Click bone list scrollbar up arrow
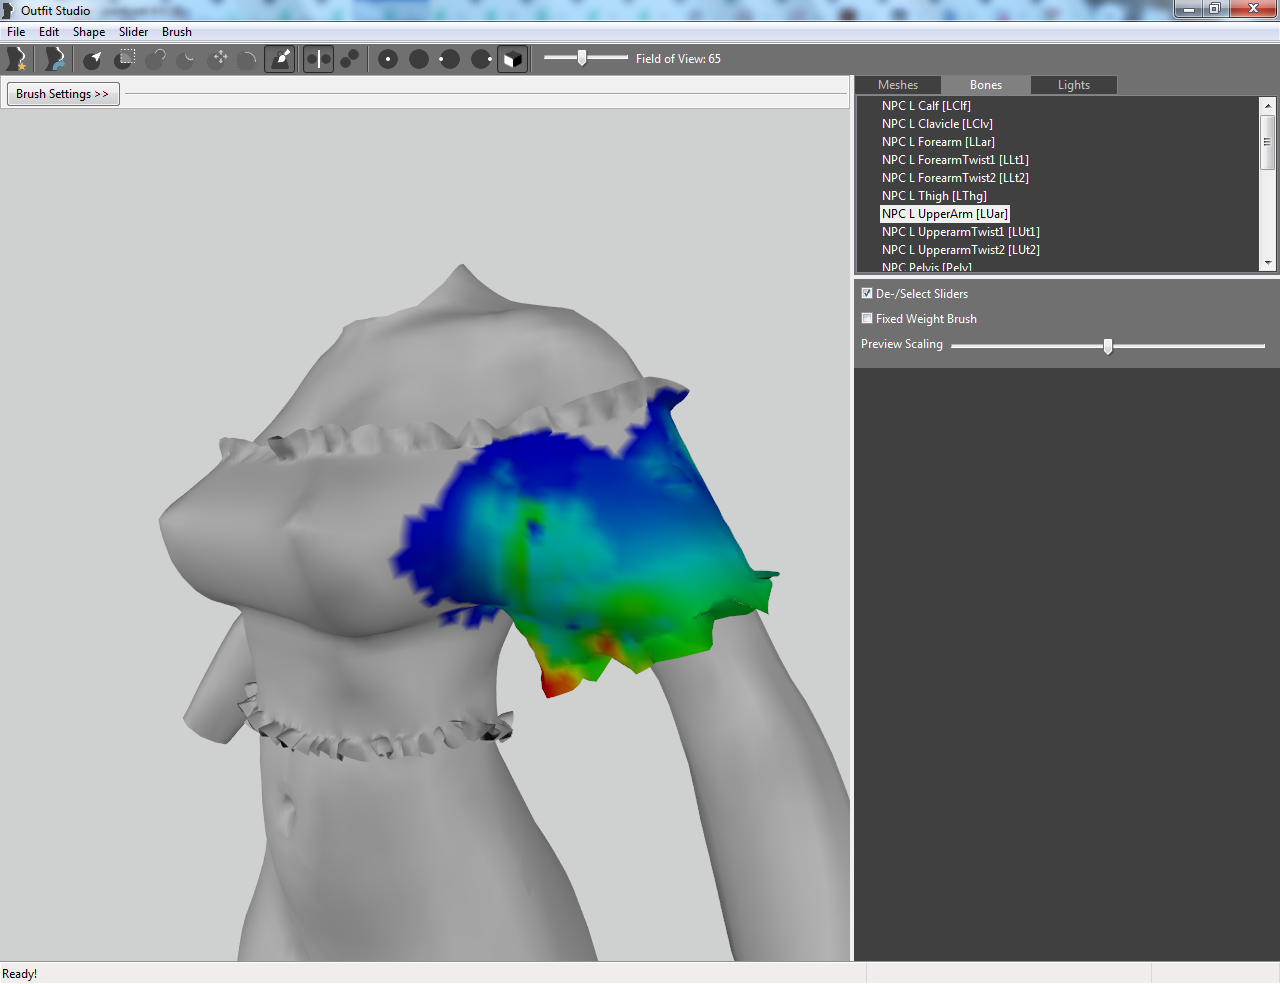This screenshot has height=984, width=1280. 1268,105
